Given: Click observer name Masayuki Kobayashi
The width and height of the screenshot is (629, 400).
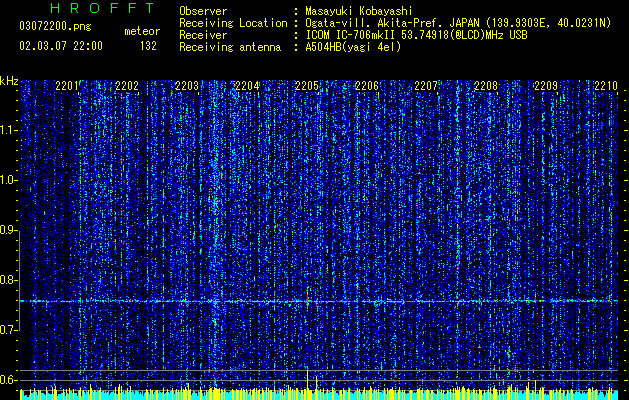Looking at the screenshot, I should click(359, 11).
